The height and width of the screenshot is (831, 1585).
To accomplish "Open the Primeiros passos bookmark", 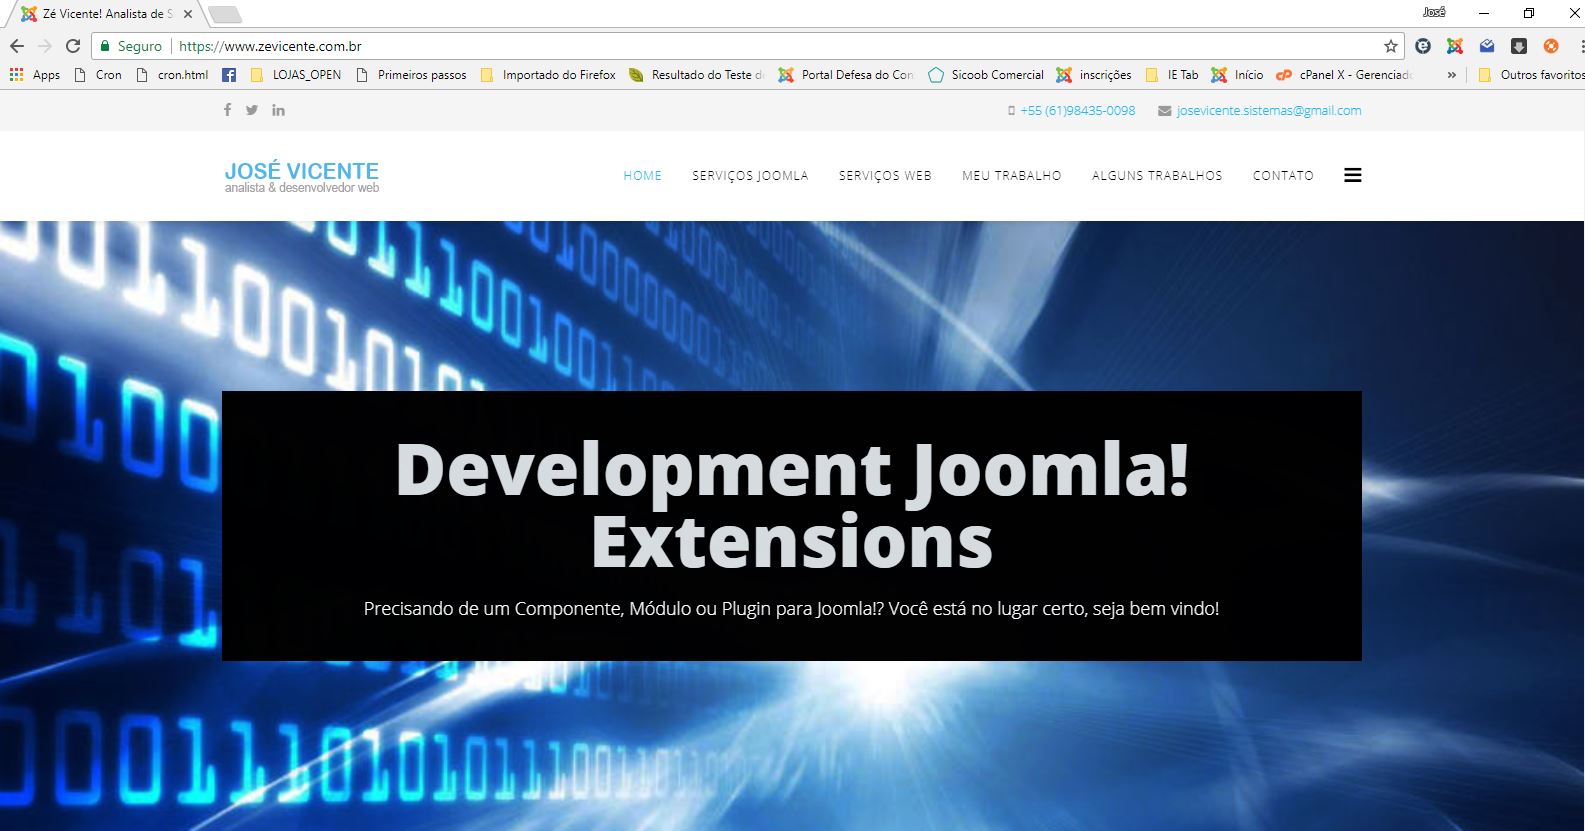I will point(411,75).
